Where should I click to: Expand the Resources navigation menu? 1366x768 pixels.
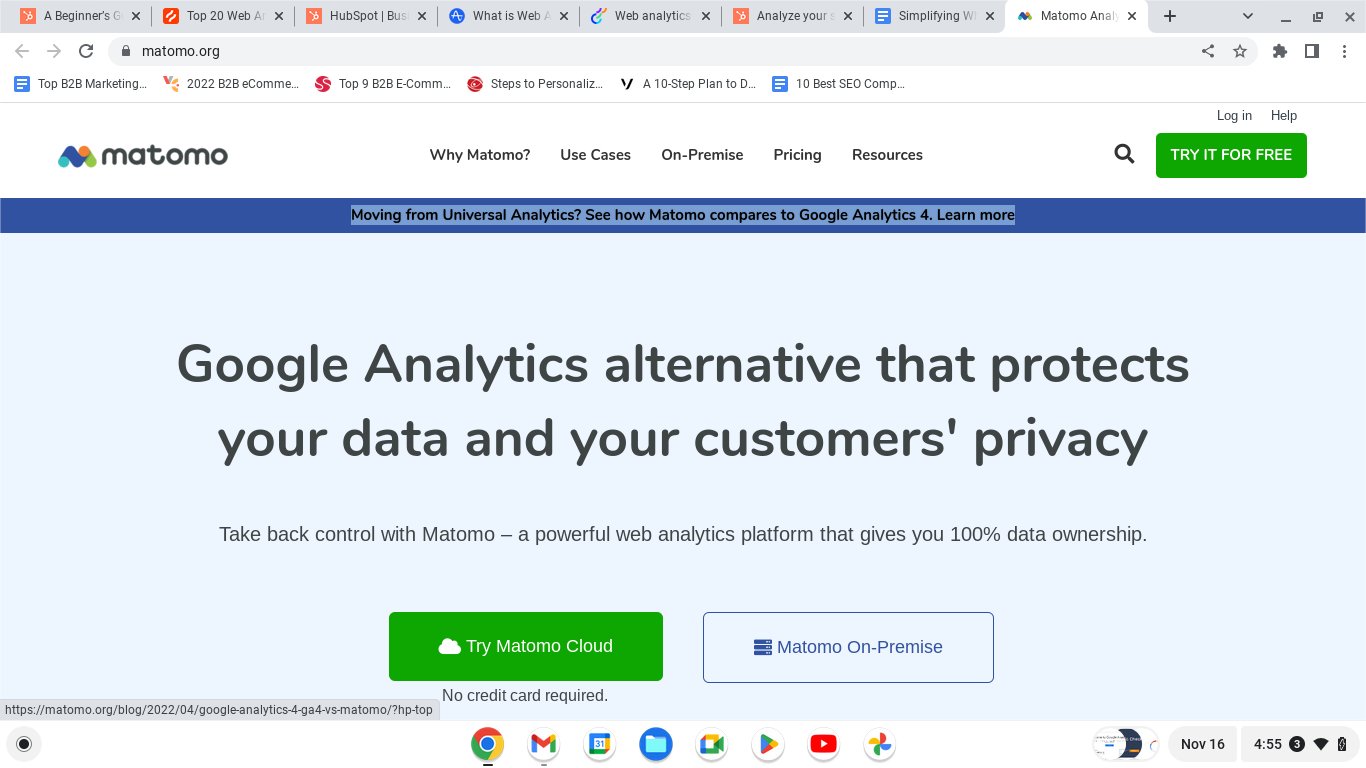887,155
